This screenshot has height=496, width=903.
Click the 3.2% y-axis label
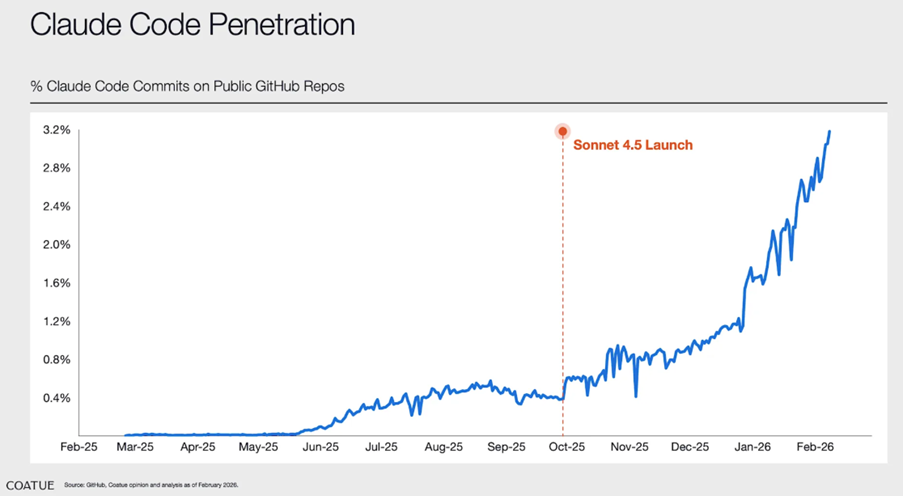56,130
